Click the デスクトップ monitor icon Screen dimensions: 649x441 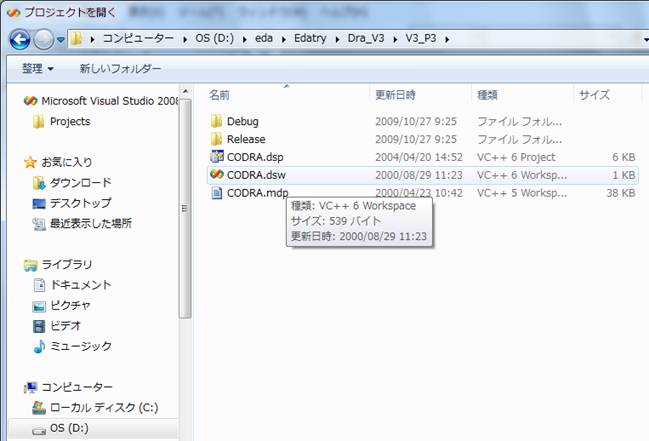coord(39,203)
